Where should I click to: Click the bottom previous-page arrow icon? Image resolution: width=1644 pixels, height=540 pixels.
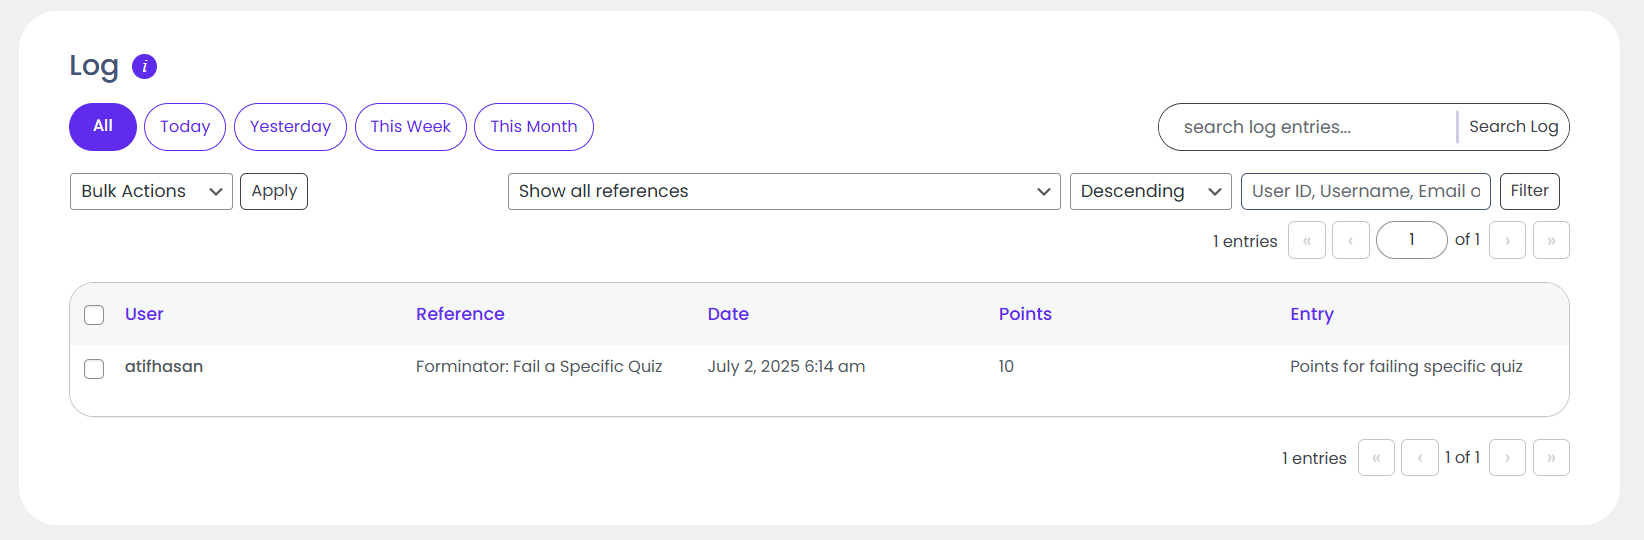(x=1419, y=458)
